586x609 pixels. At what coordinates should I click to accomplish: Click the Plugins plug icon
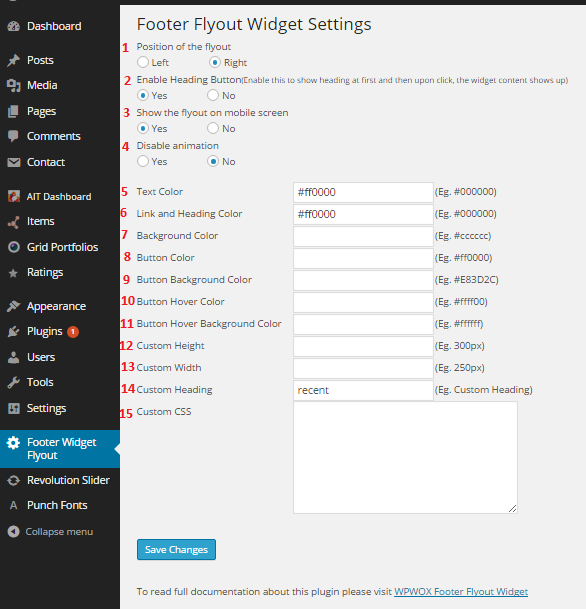[14, 331]
